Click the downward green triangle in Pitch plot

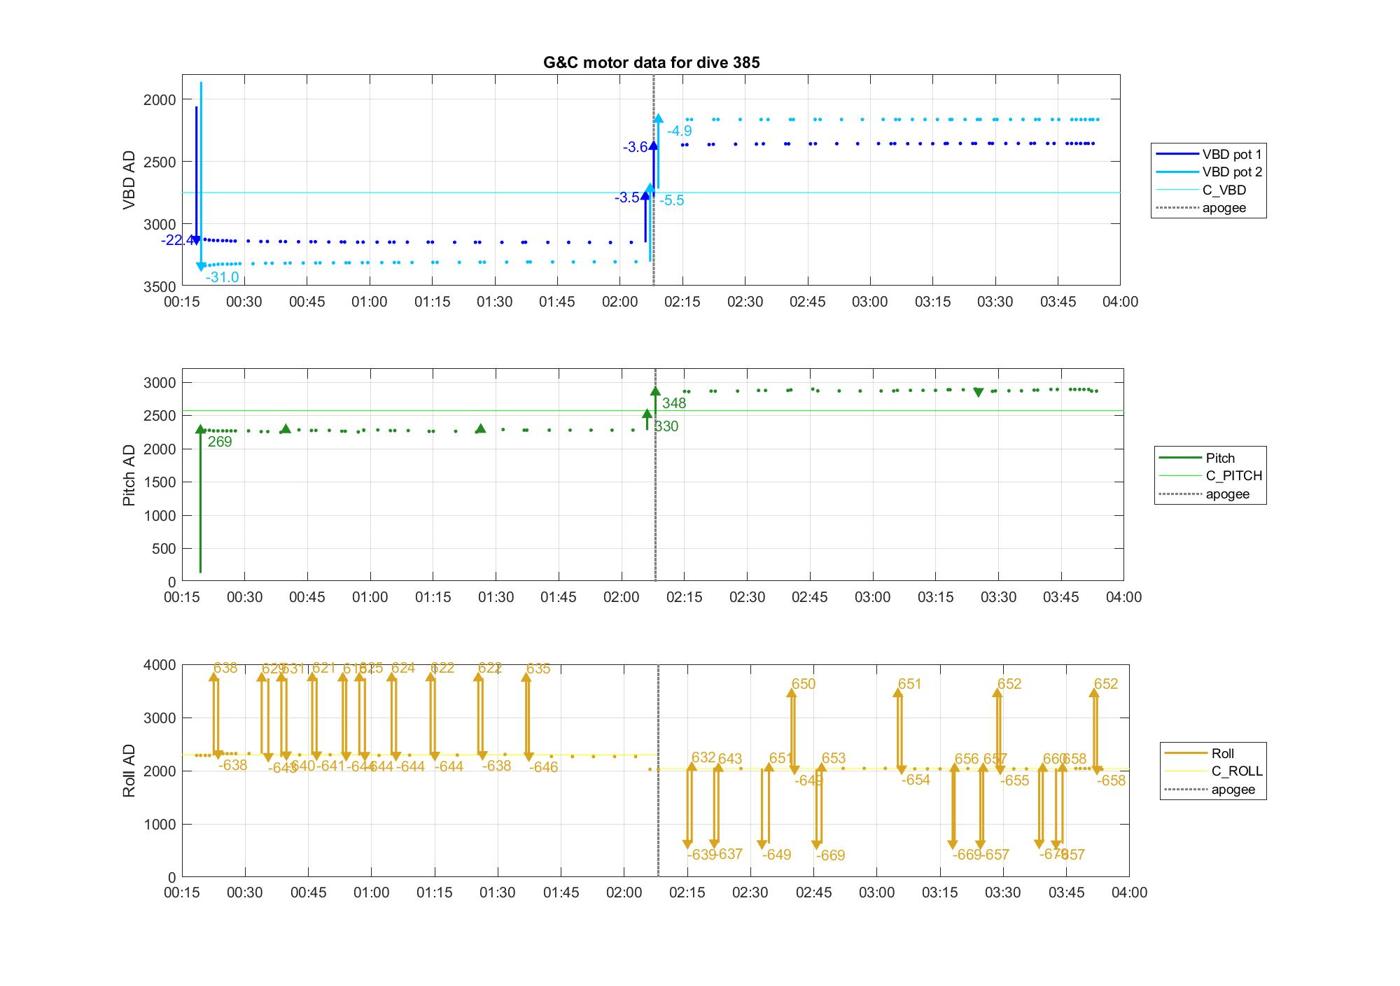[979, 392]
